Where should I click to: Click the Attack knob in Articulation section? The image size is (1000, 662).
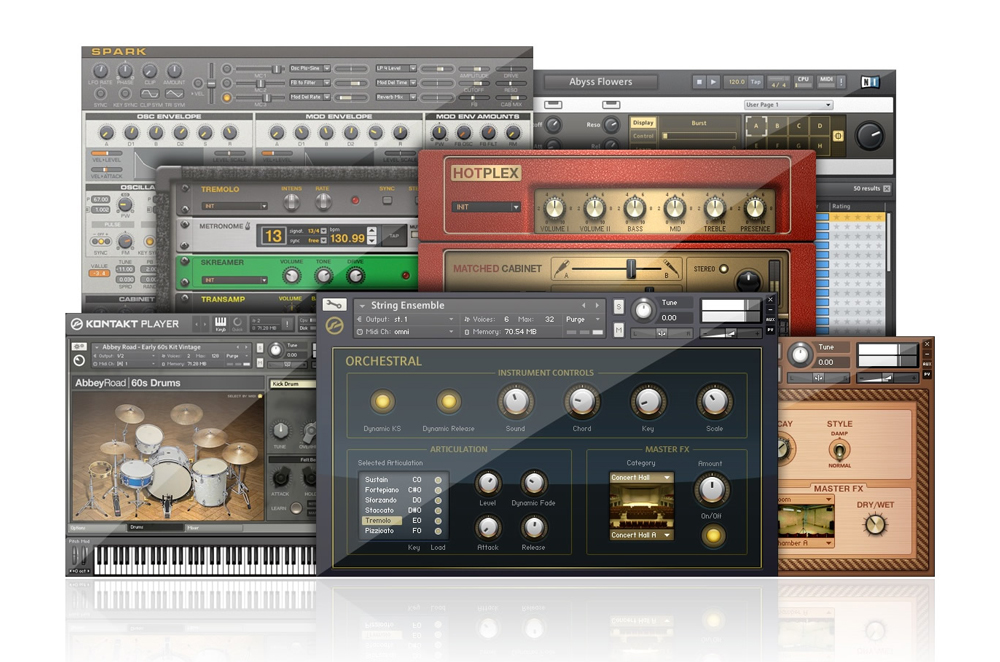(x=488, y=527)
